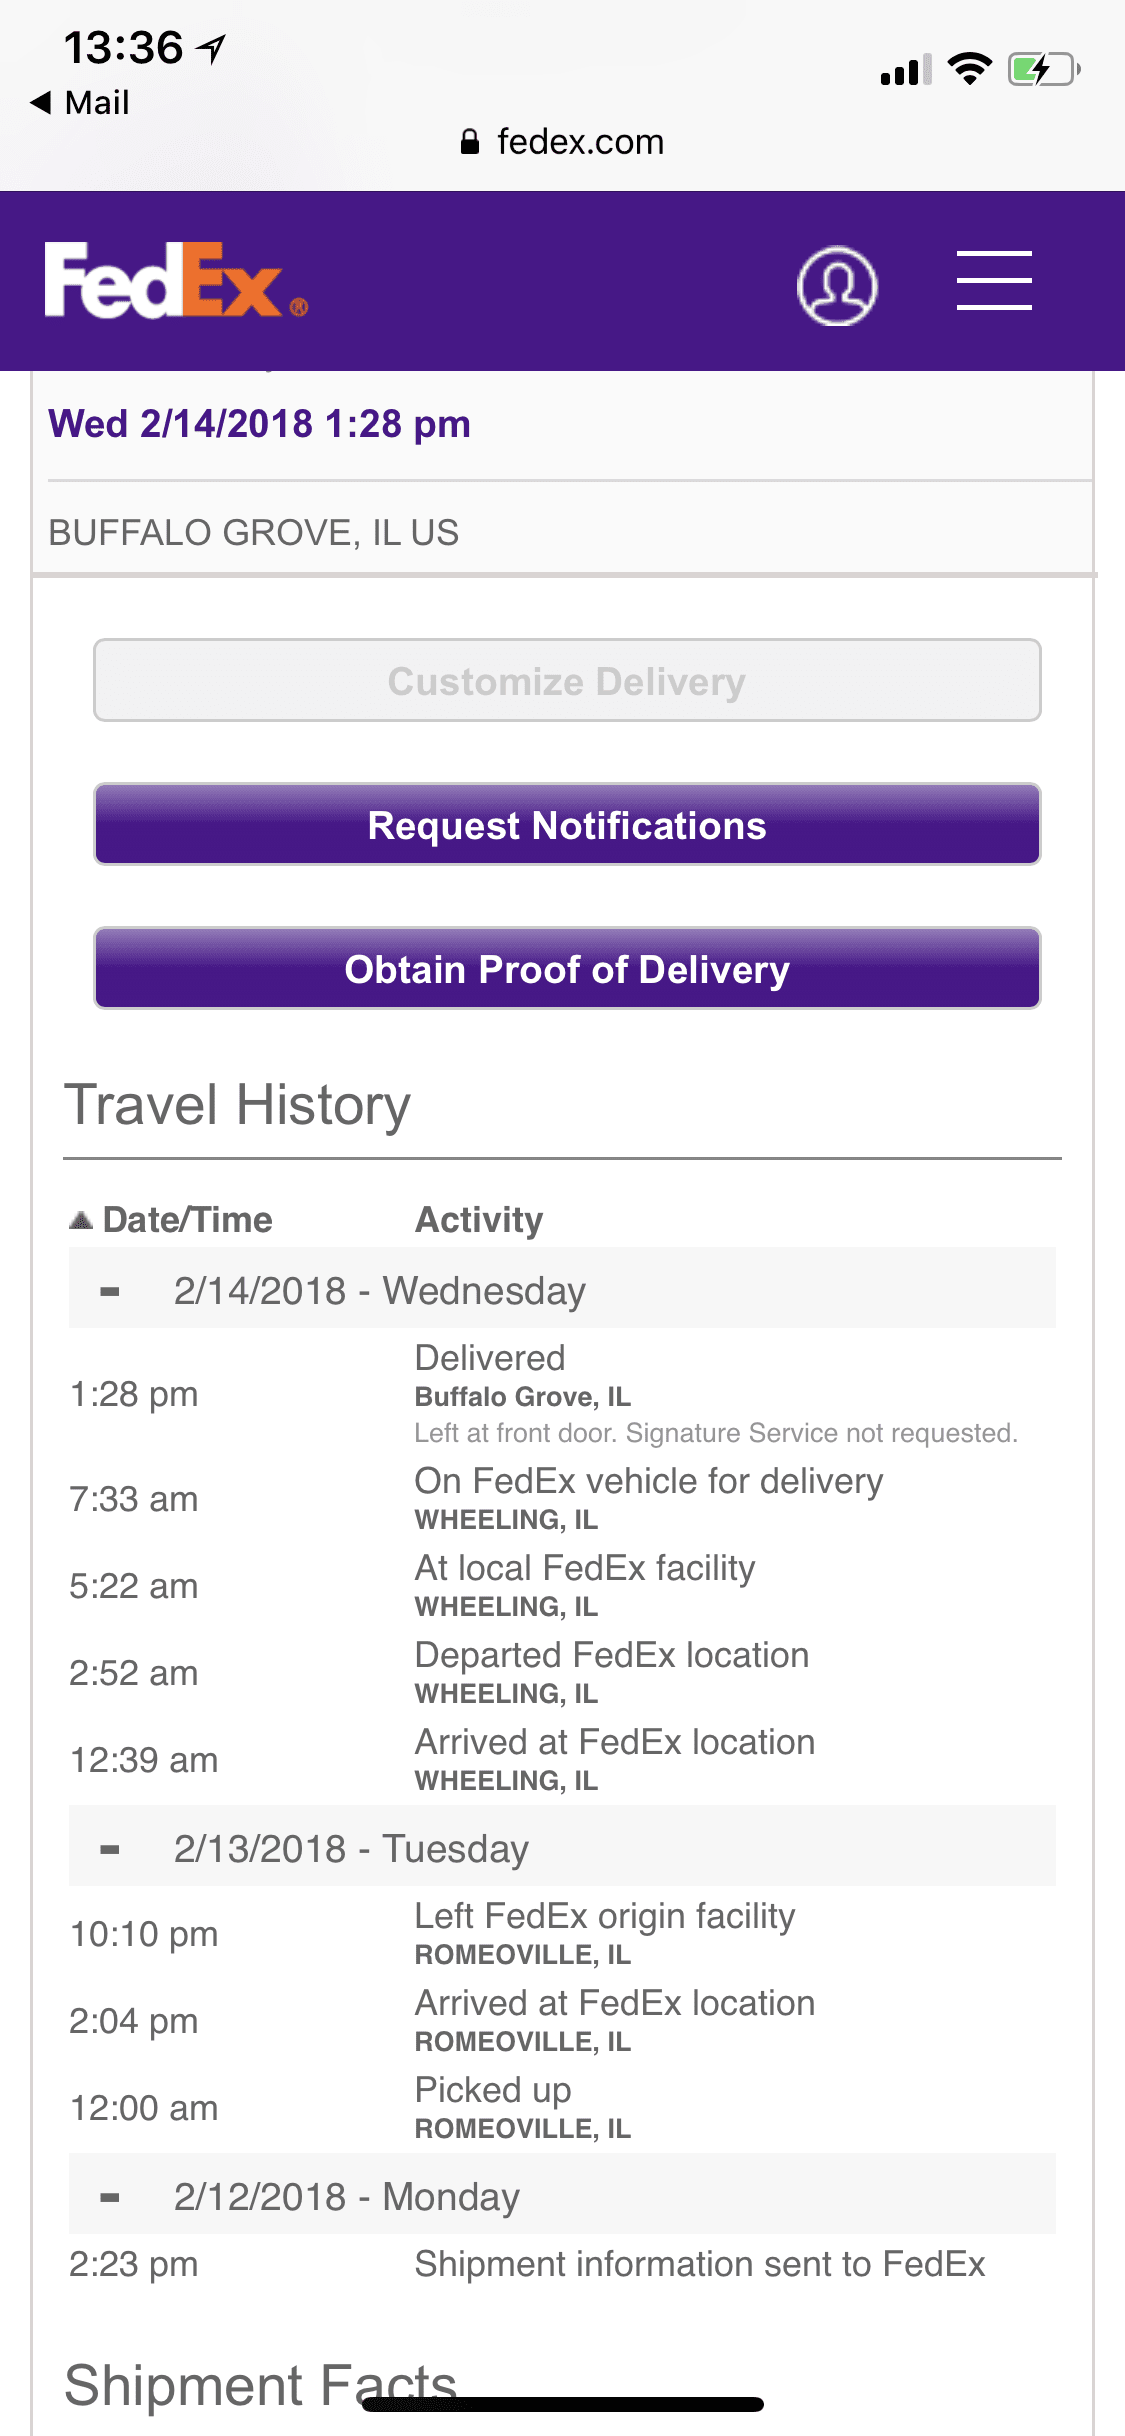Tap the FedEx logo
This screenshot has height=2436, width=1125.
[175, 282]
